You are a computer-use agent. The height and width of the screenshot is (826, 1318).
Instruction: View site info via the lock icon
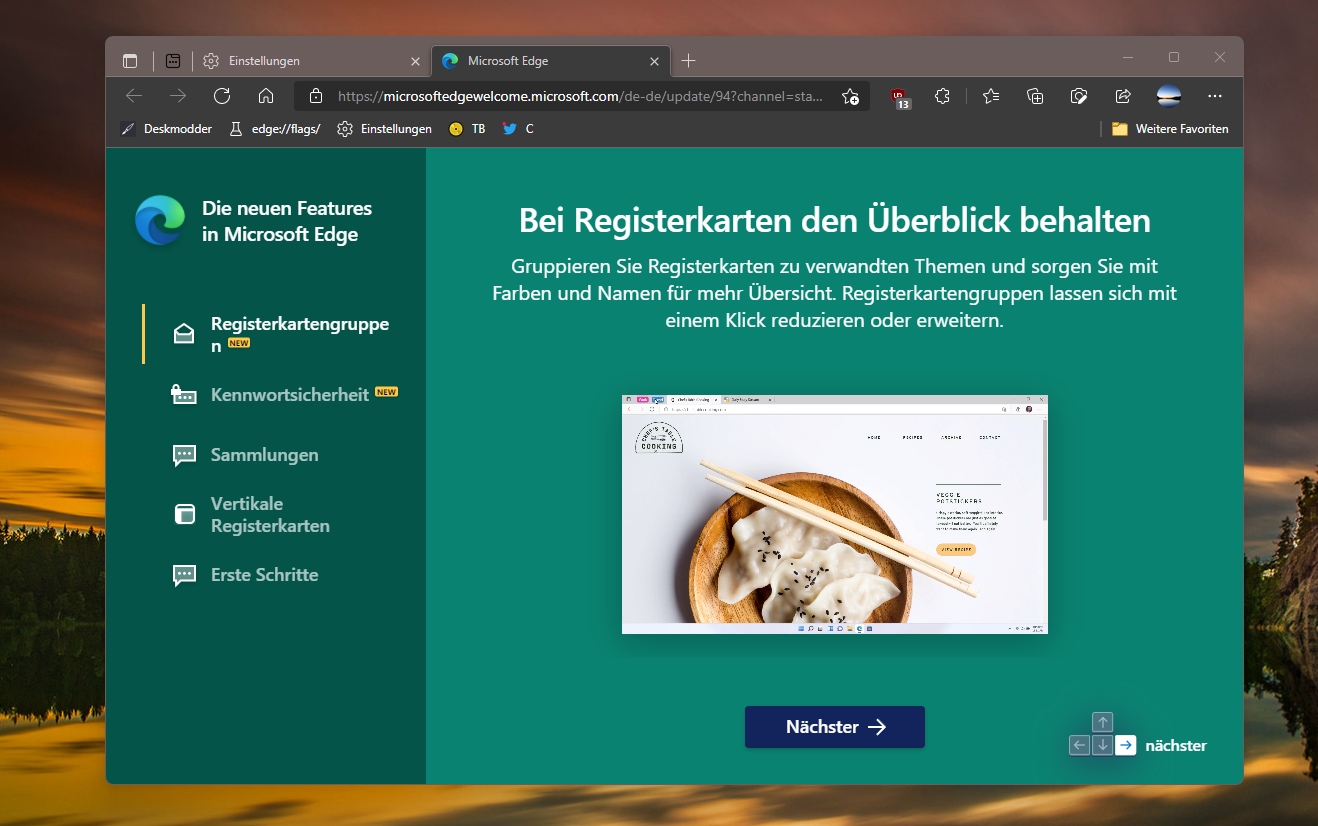click(x=316, y=96)
